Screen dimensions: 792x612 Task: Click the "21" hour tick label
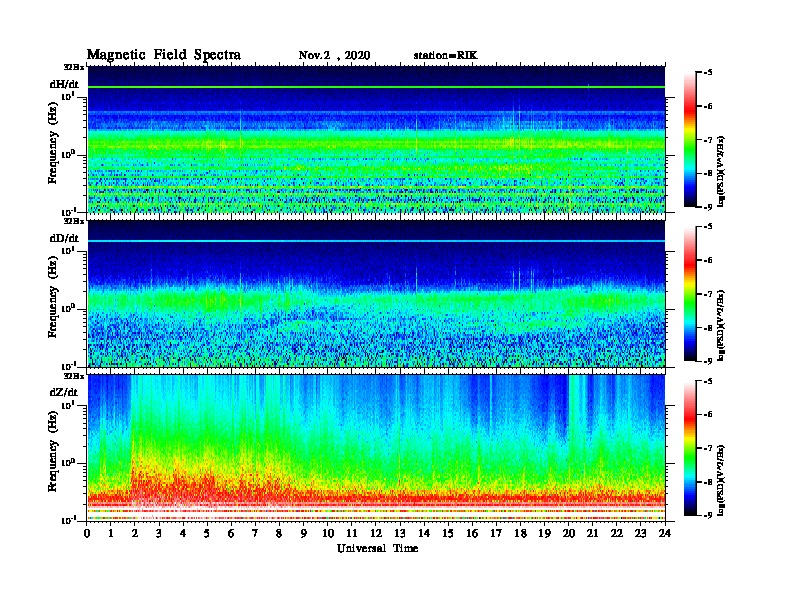point(592,533)
